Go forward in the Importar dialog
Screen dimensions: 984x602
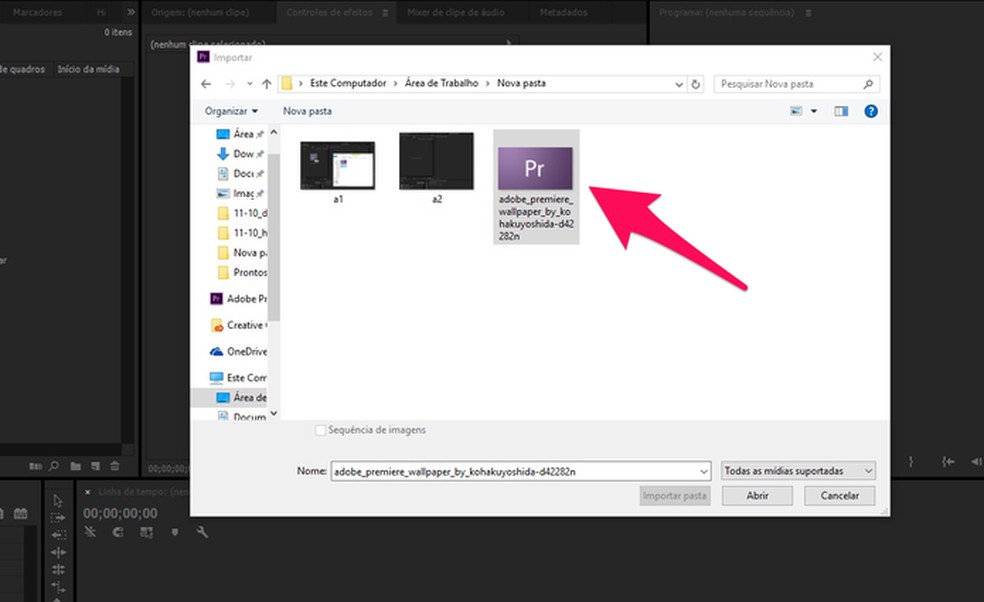pos(230,83)
